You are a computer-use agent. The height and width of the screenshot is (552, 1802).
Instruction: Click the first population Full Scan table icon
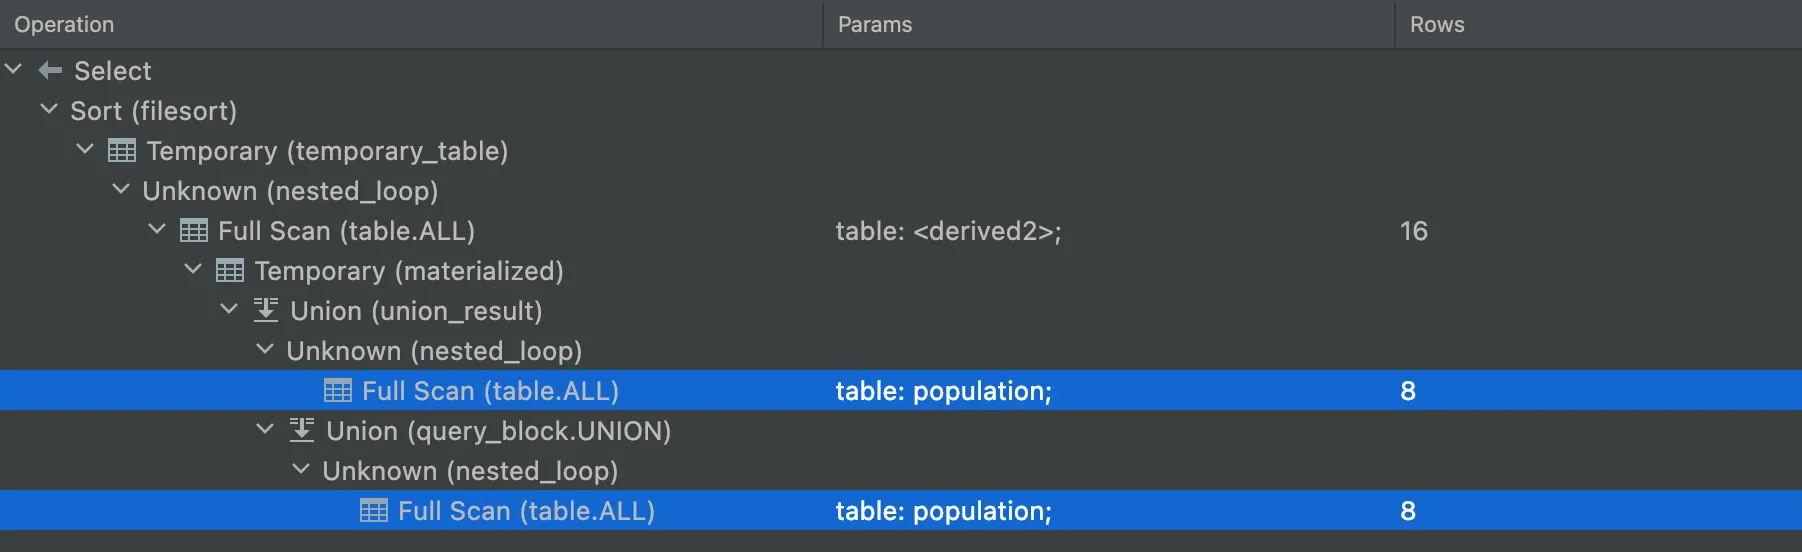click(x=338, y=391)
